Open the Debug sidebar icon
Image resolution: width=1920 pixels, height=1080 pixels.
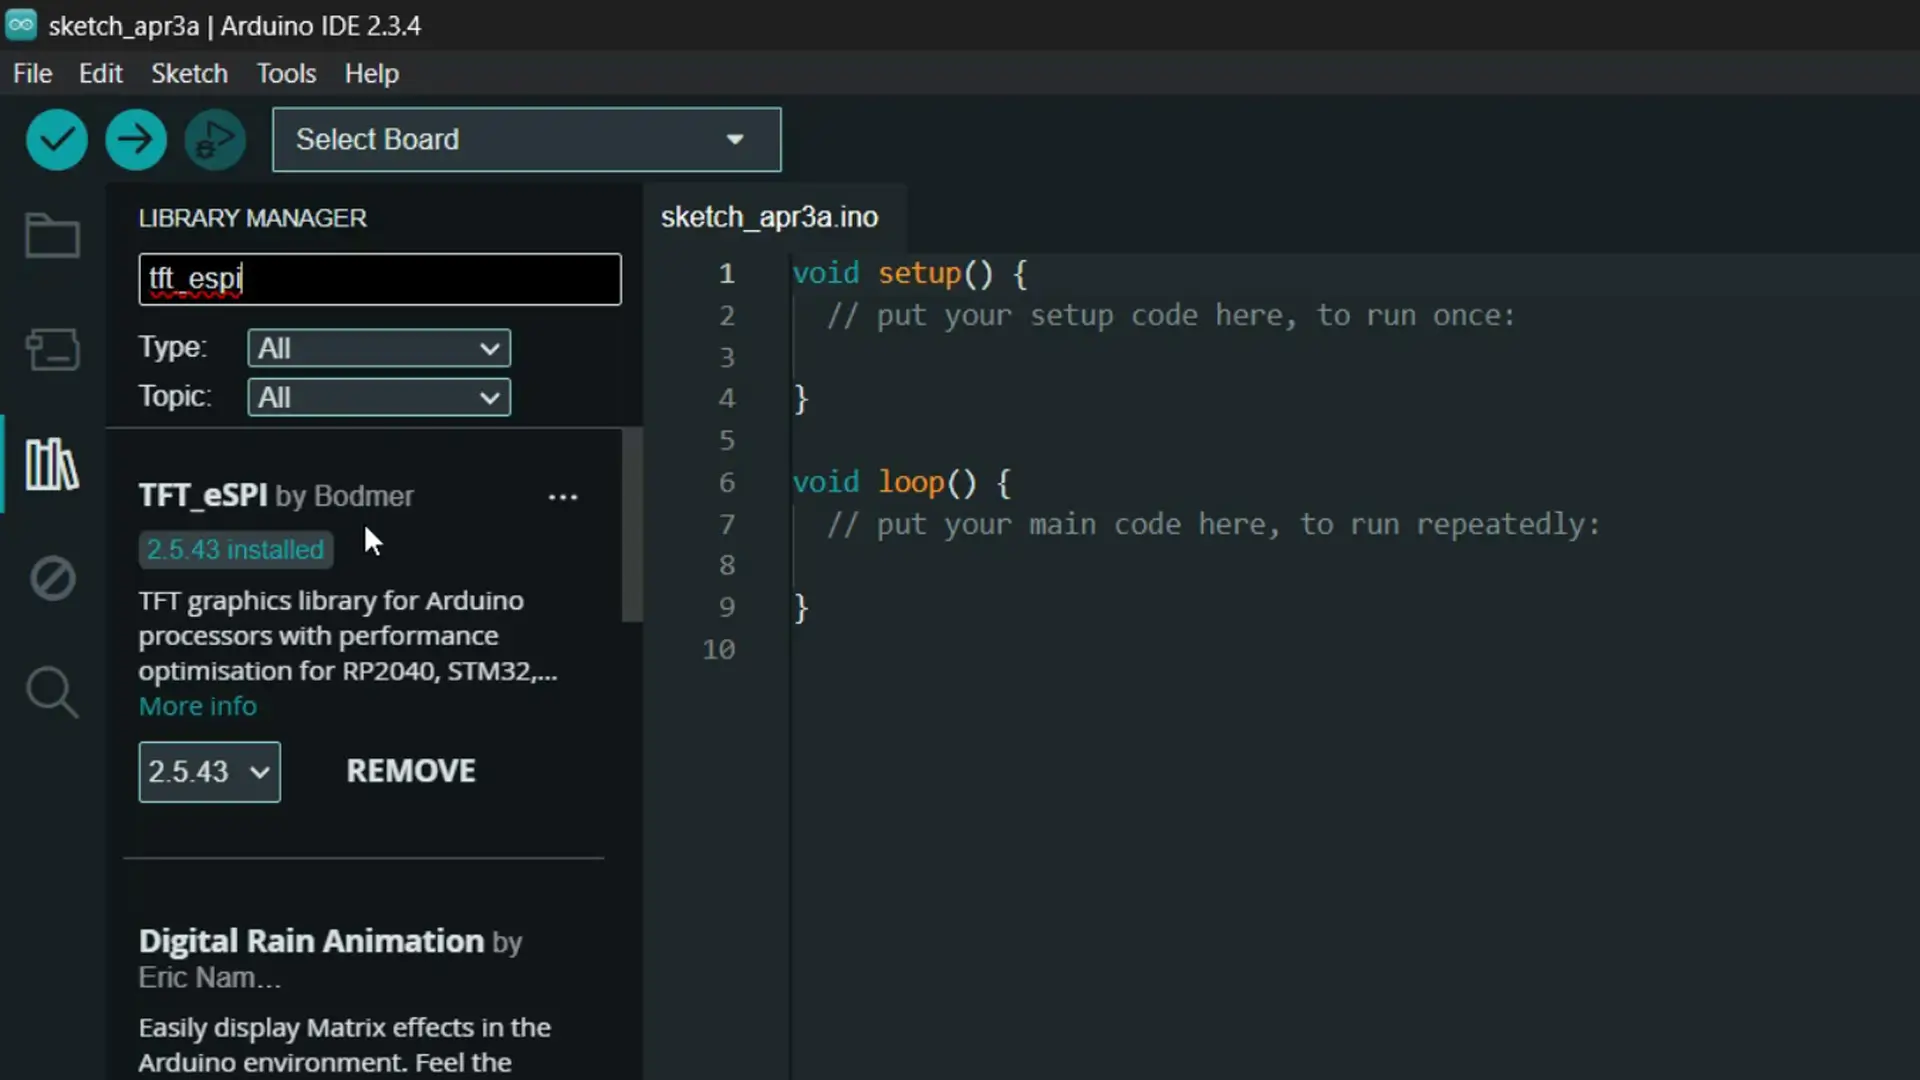click(x=52, y=578)
